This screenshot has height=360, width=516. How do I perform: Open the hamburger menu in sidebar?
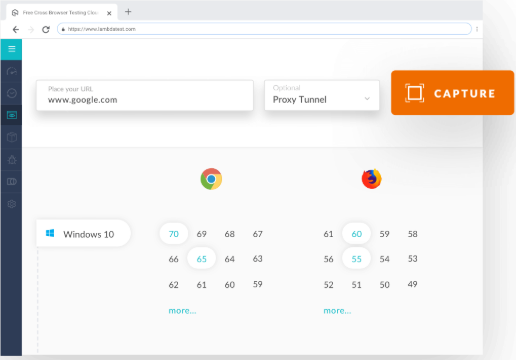pyautogui.click(x=12, y=49)
